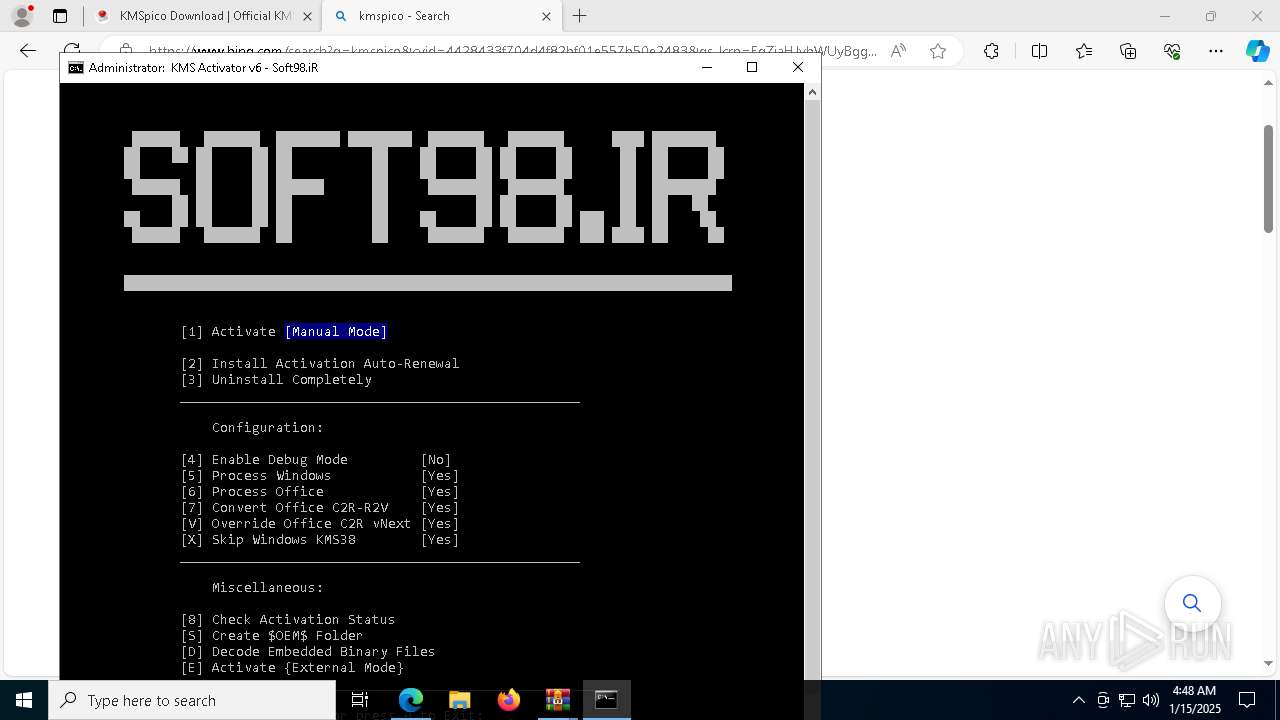Open the Windows Start menu
The image size is (1280, 720).
24,700
